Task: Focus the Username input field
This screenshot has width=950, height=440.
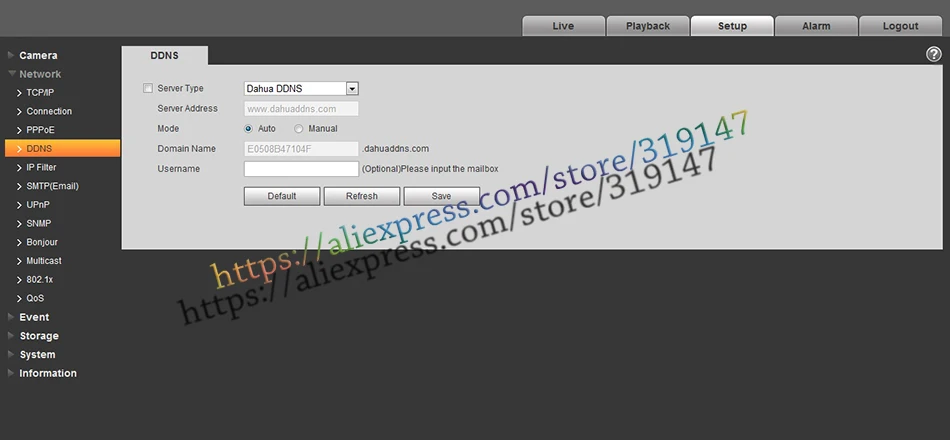Action: pyautogui.click(x=301, y=168)
